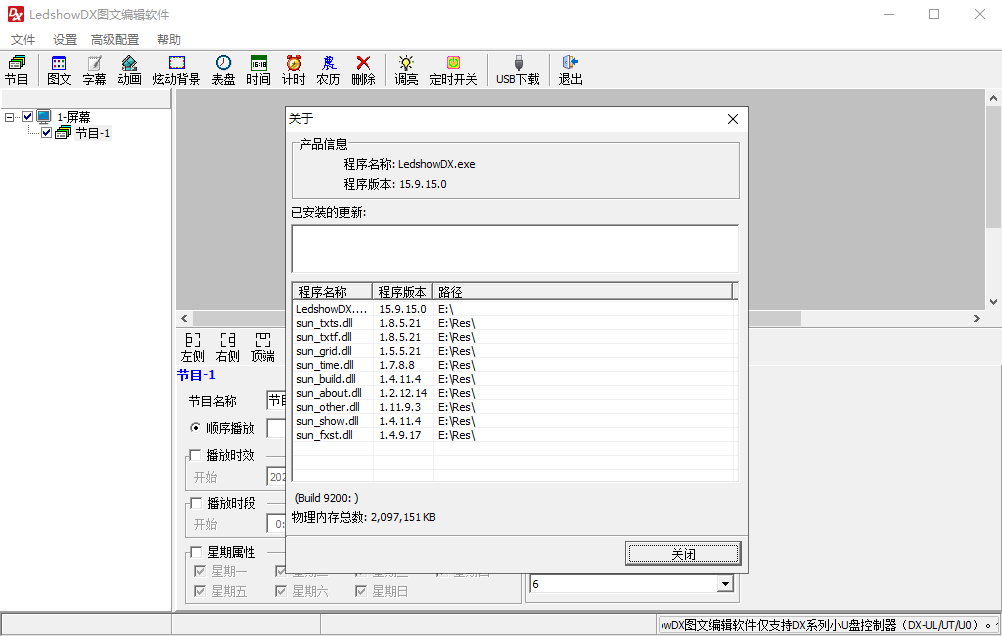Select the 图文 (Image-Text) tool
1002x636 pixels.
tap(59, 69)
